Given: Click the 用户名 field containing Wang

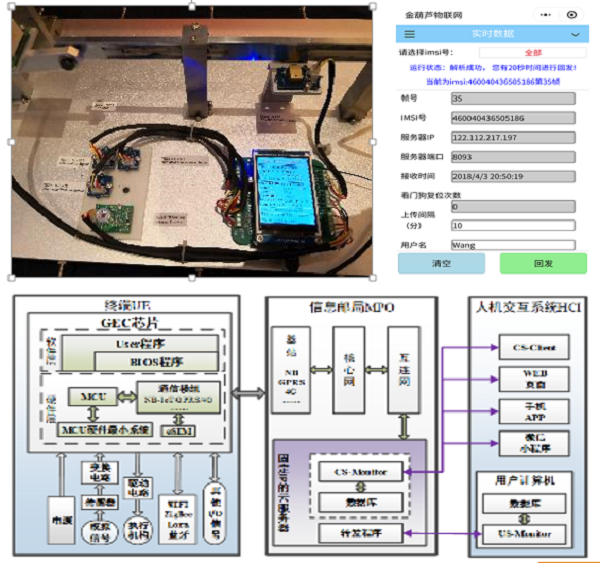Looking at the screenshot, I should click(512, 244).
